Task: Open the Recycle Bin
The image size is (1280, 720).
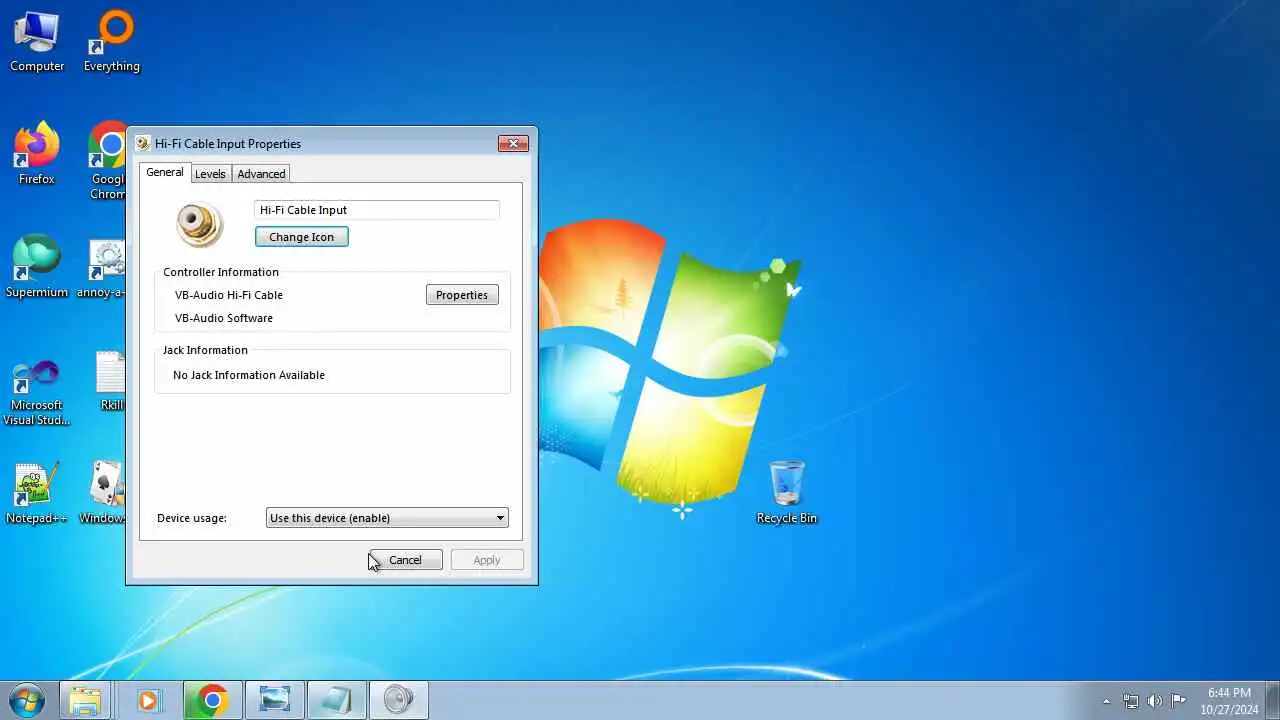Action: pyautogui.click(x=787, y=493)
